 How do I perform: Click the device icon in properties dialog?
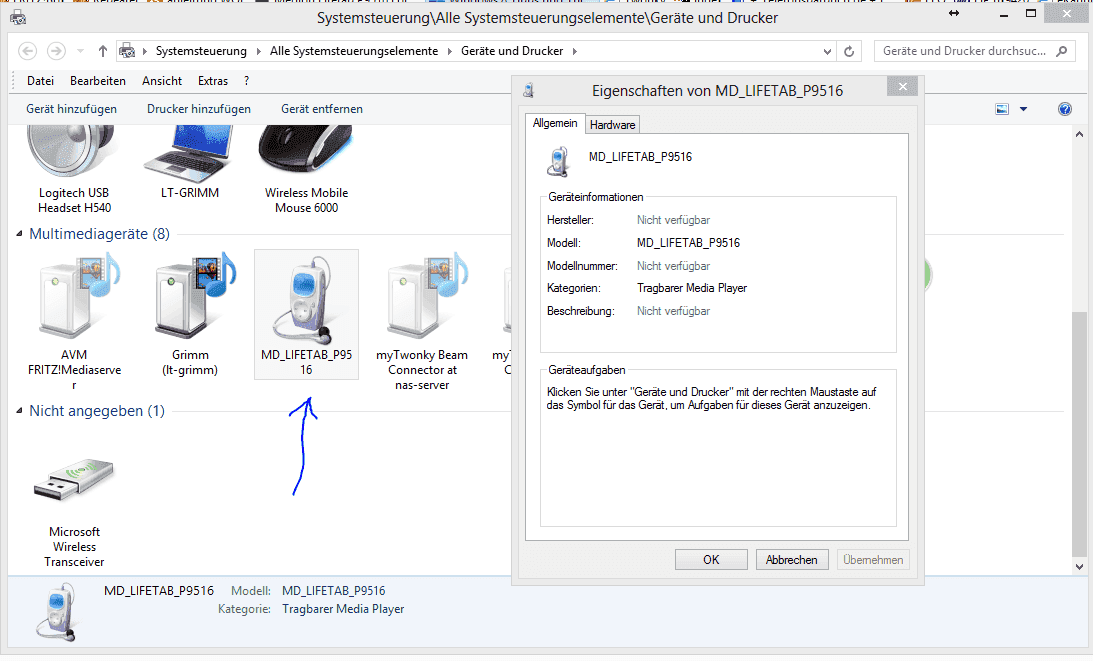558,162
